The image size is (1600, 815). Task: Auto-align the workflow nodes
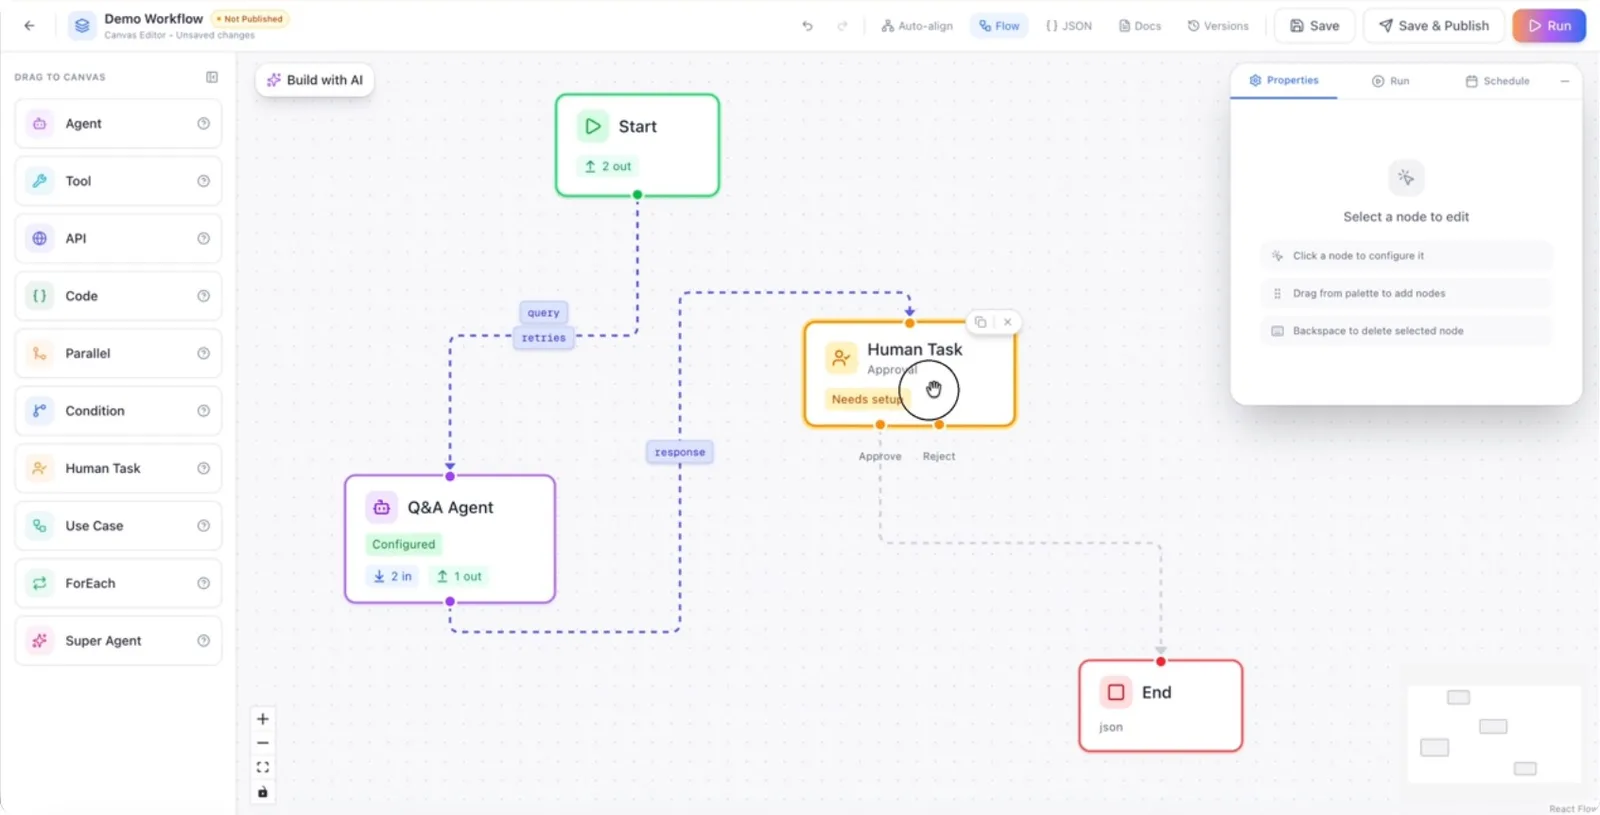[x=917, y=26]
